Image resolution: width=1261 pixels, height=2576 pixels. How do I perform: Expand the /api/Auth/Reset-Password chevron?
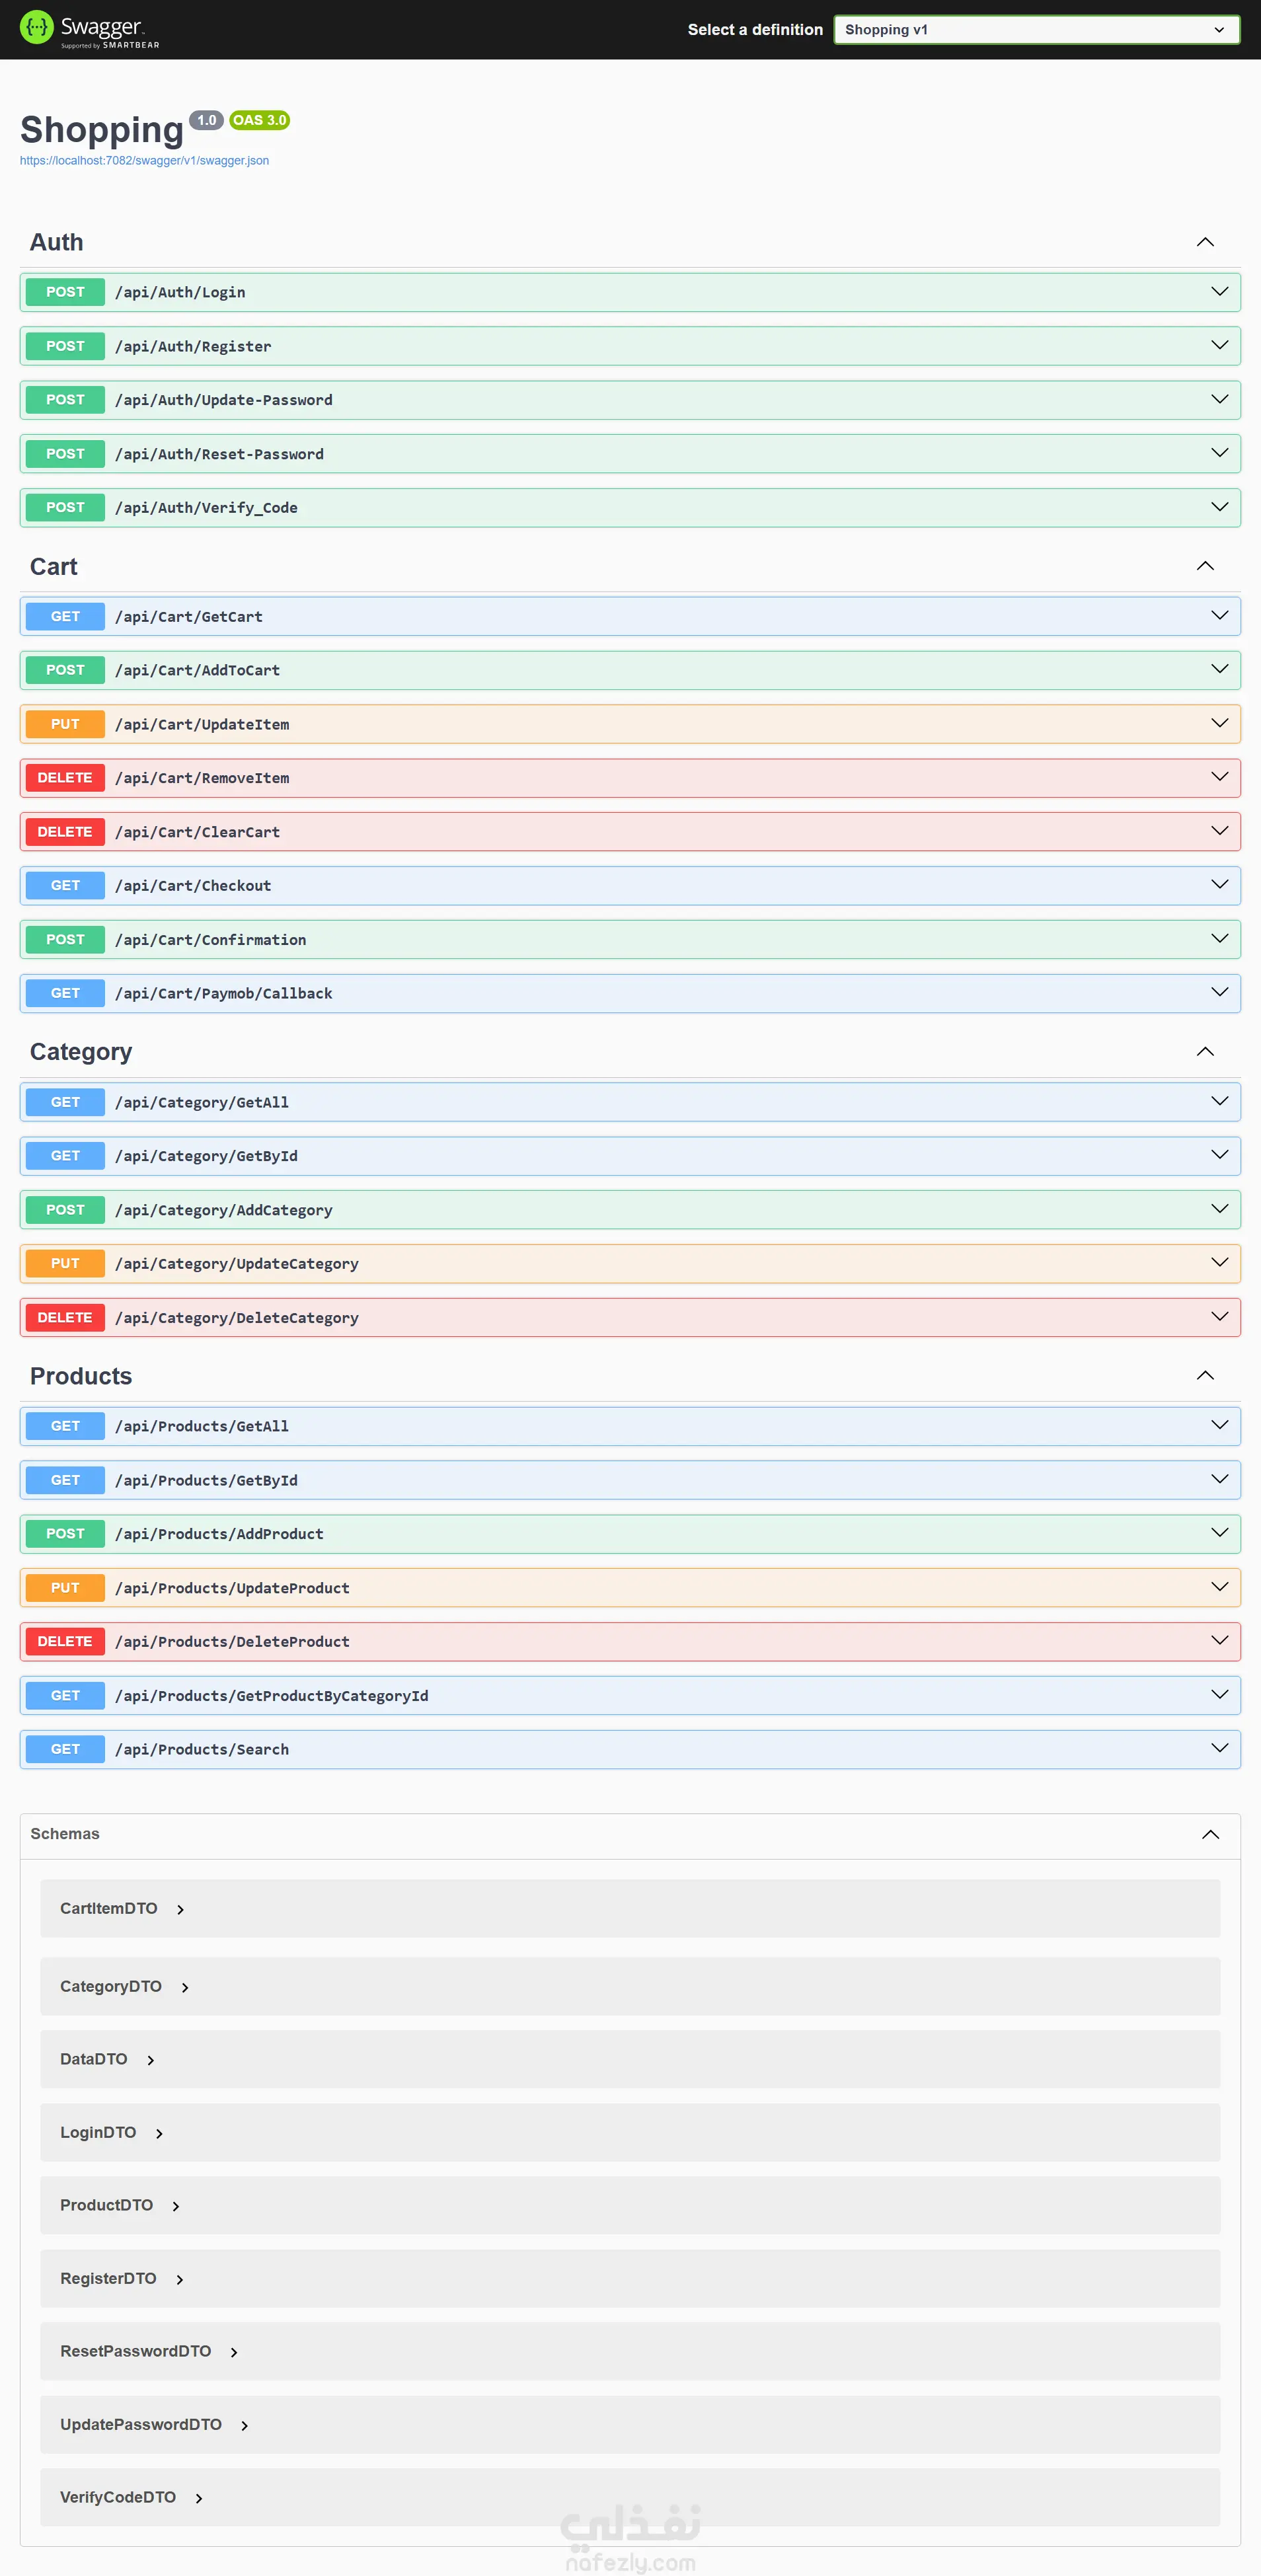pos(1219,453)
